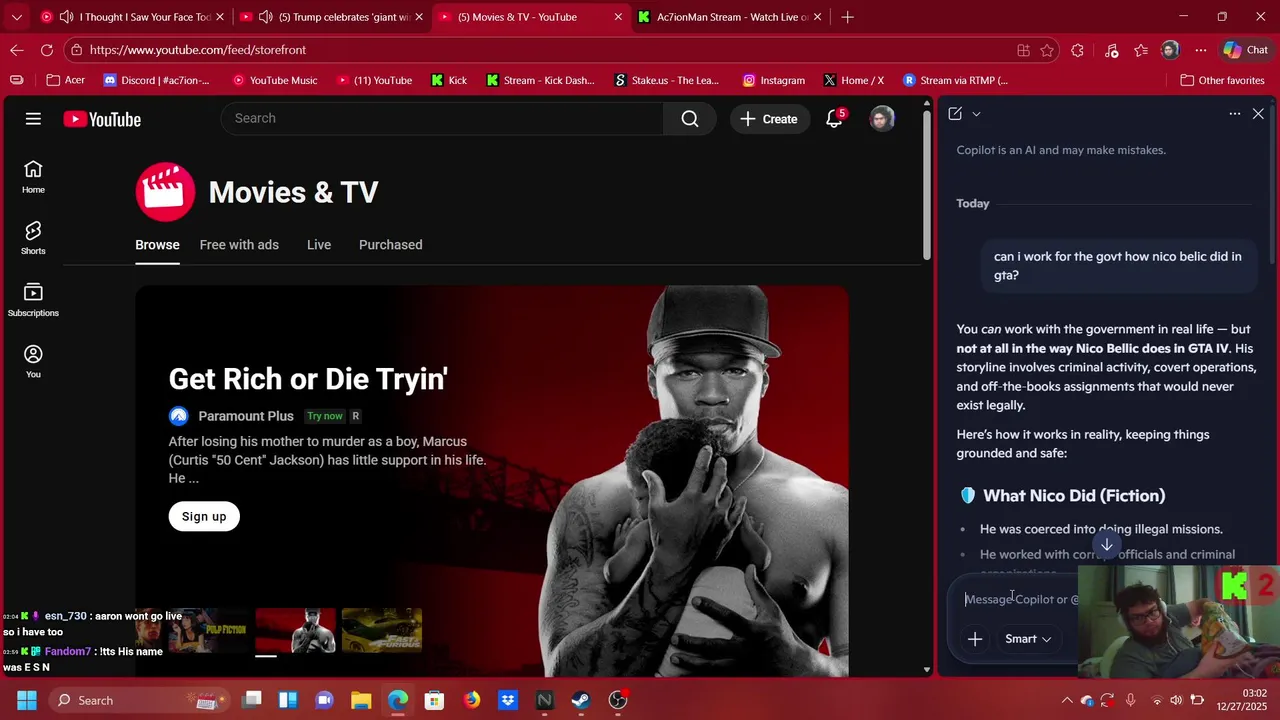
Task: Mute the Trump celebrates tab audio
Action: pos(265,17)
